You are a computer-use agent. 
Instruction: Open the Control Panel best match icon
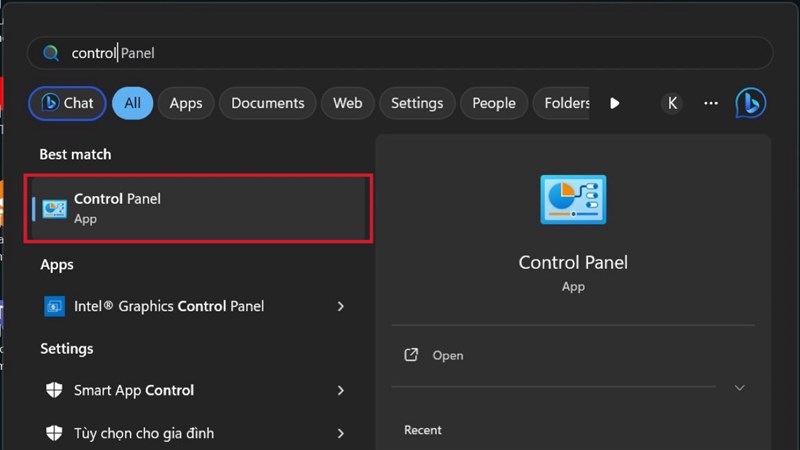55,208
